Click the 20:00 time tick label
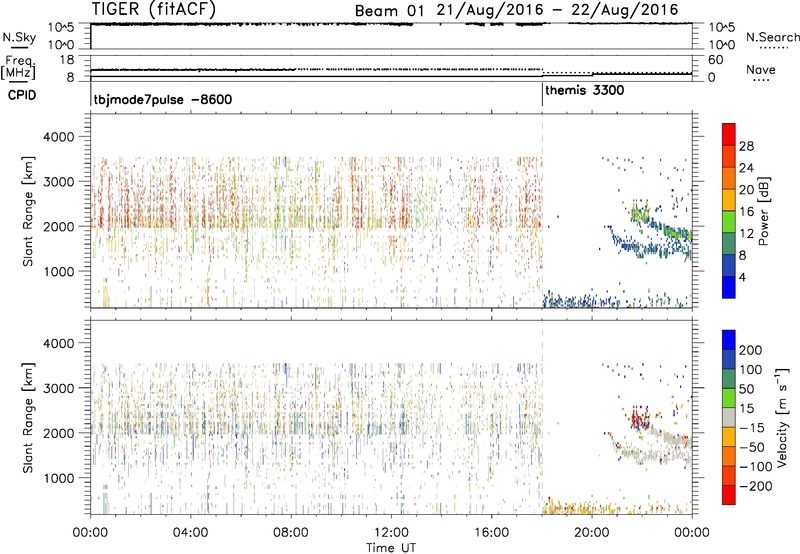 pyautogui.click(x=592, y=533)
